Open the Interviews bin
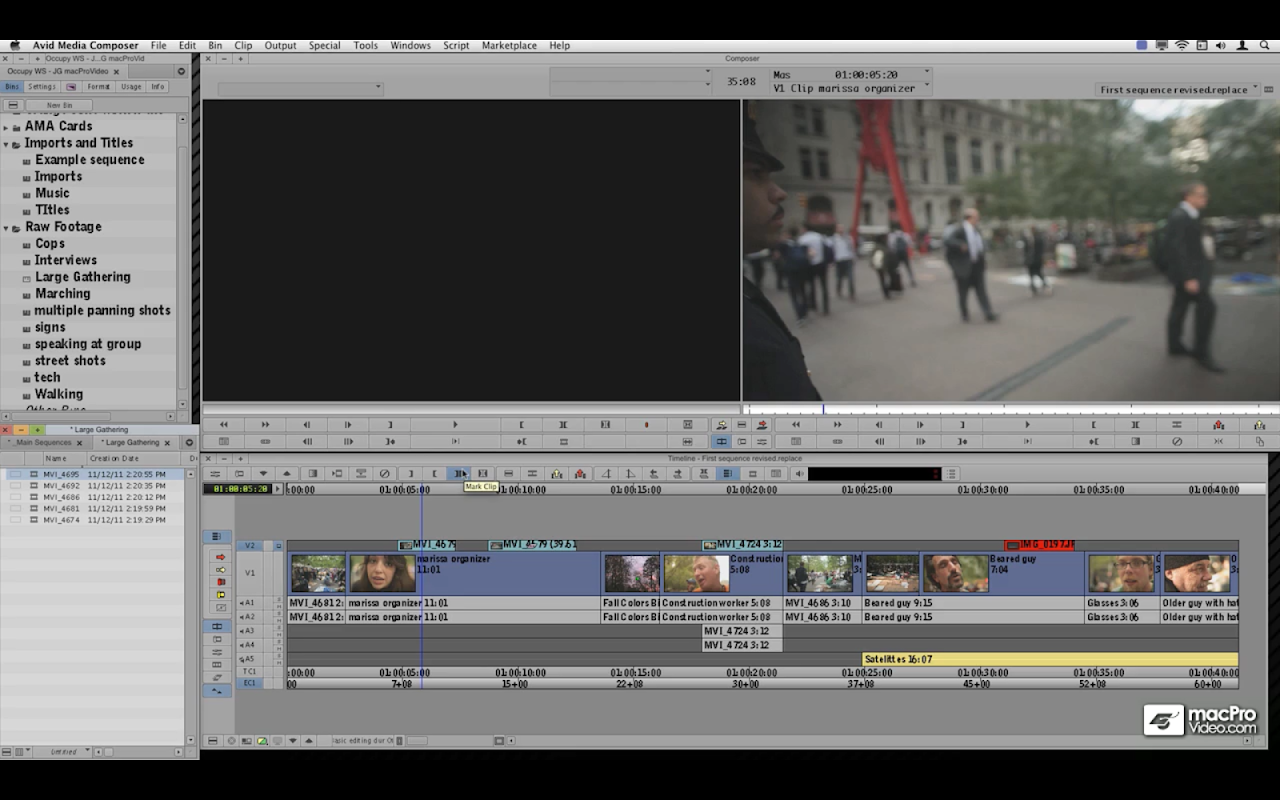1280x800 pixels. tap(65, 260)
